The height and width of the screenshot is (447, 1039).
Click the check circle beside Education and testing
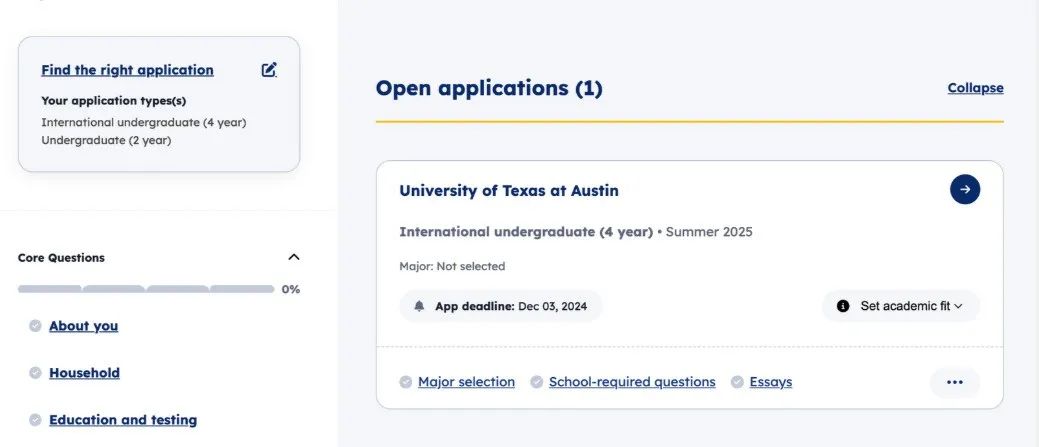click(35, 420)
